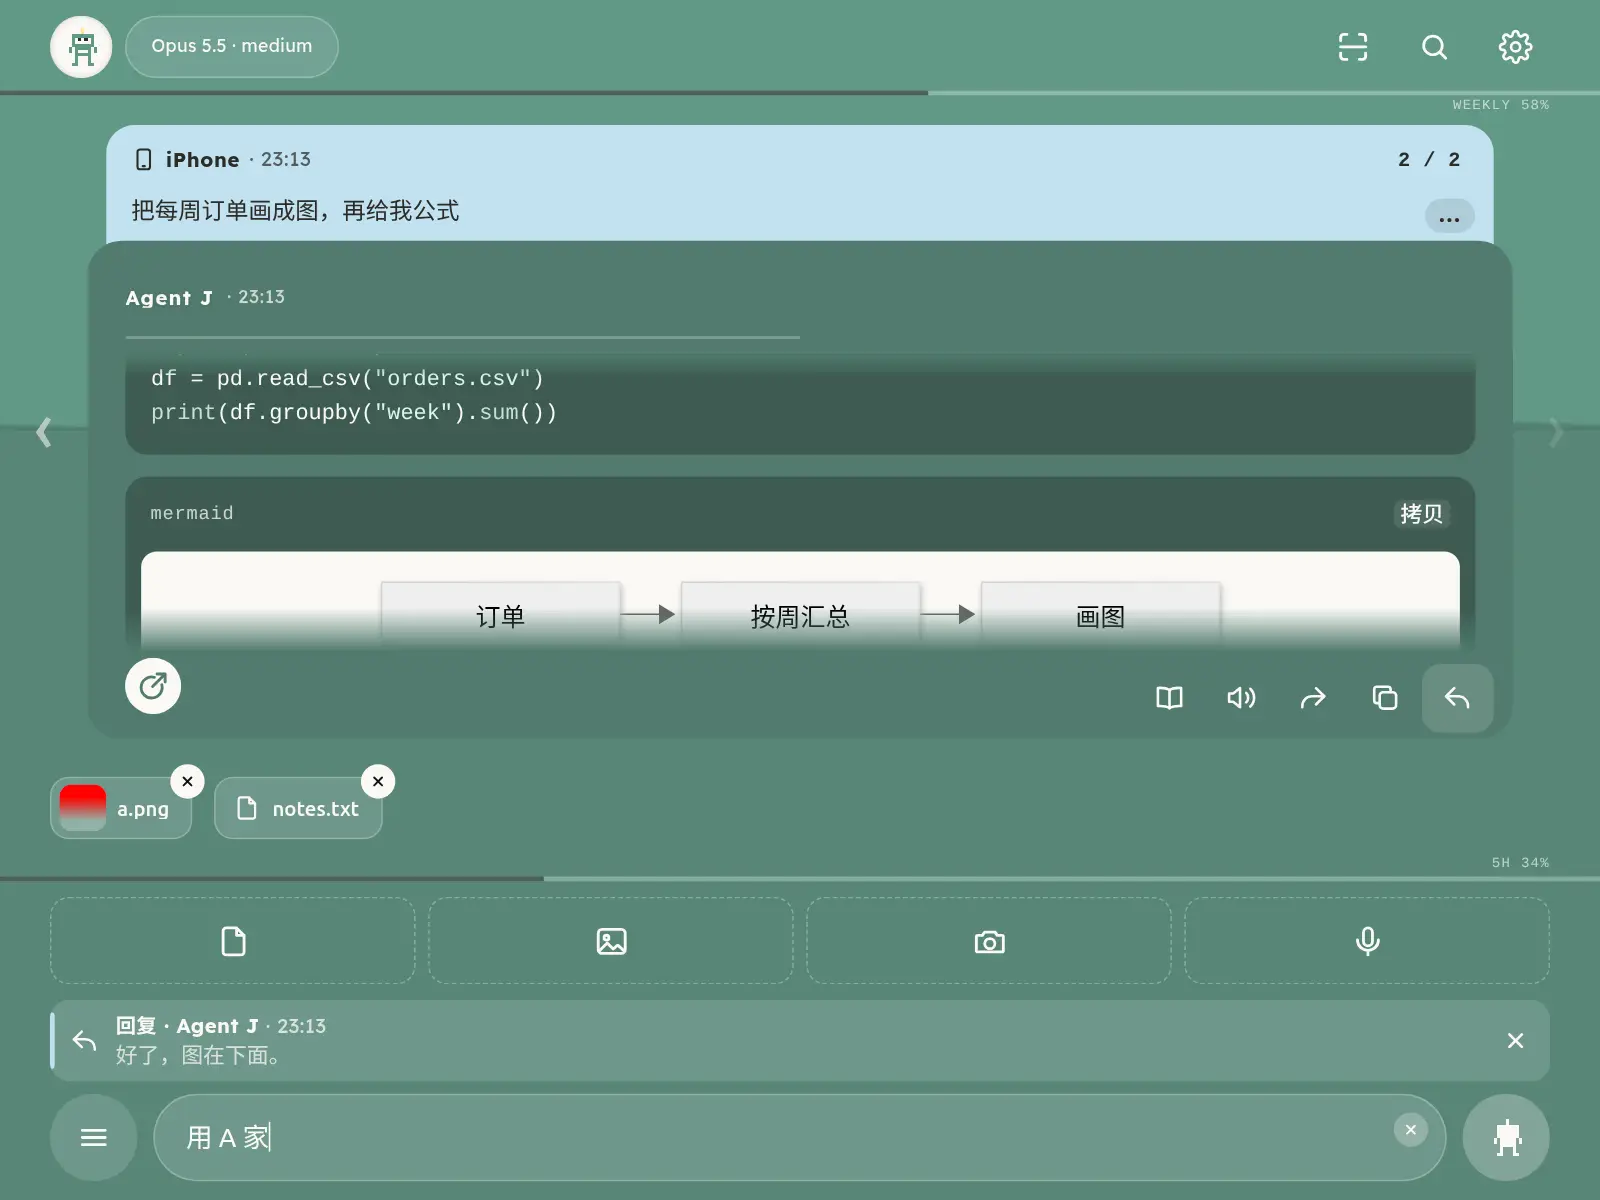1600x1200 pixels.
Task: Start voice input with microphone
Action: [x=1367, y=941]
